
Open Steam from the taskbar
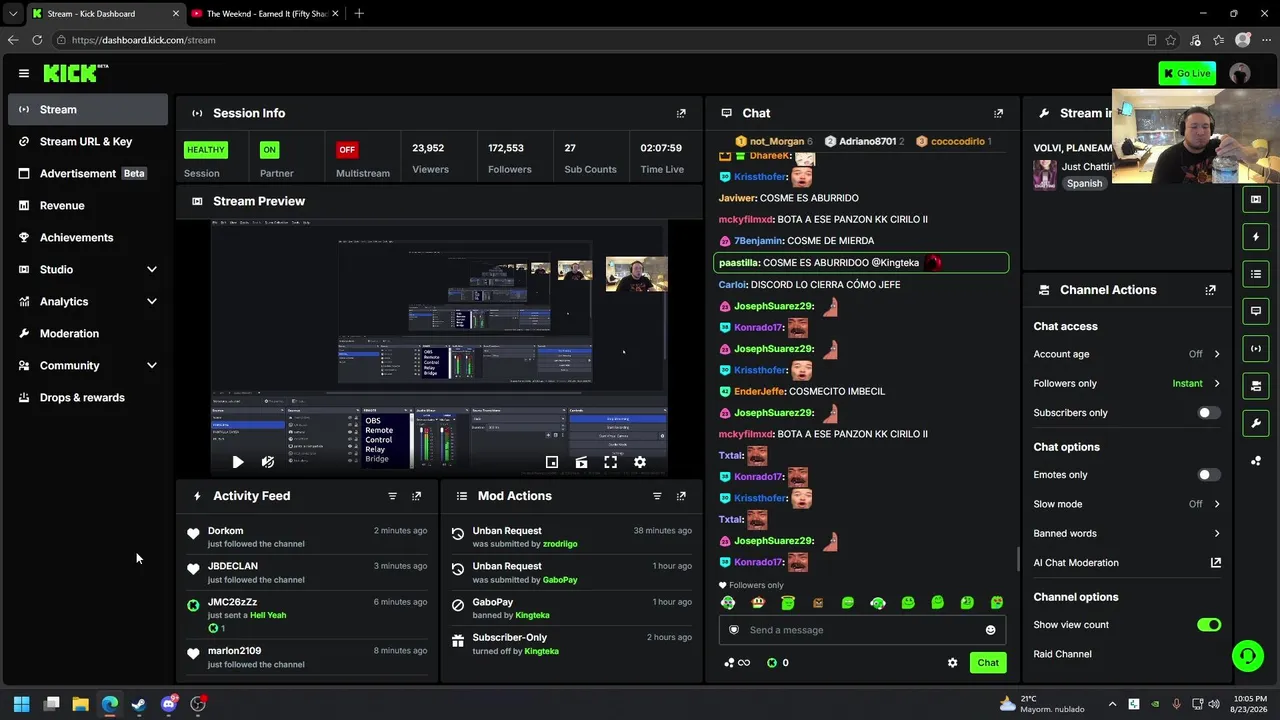click(x=138, y=704)
